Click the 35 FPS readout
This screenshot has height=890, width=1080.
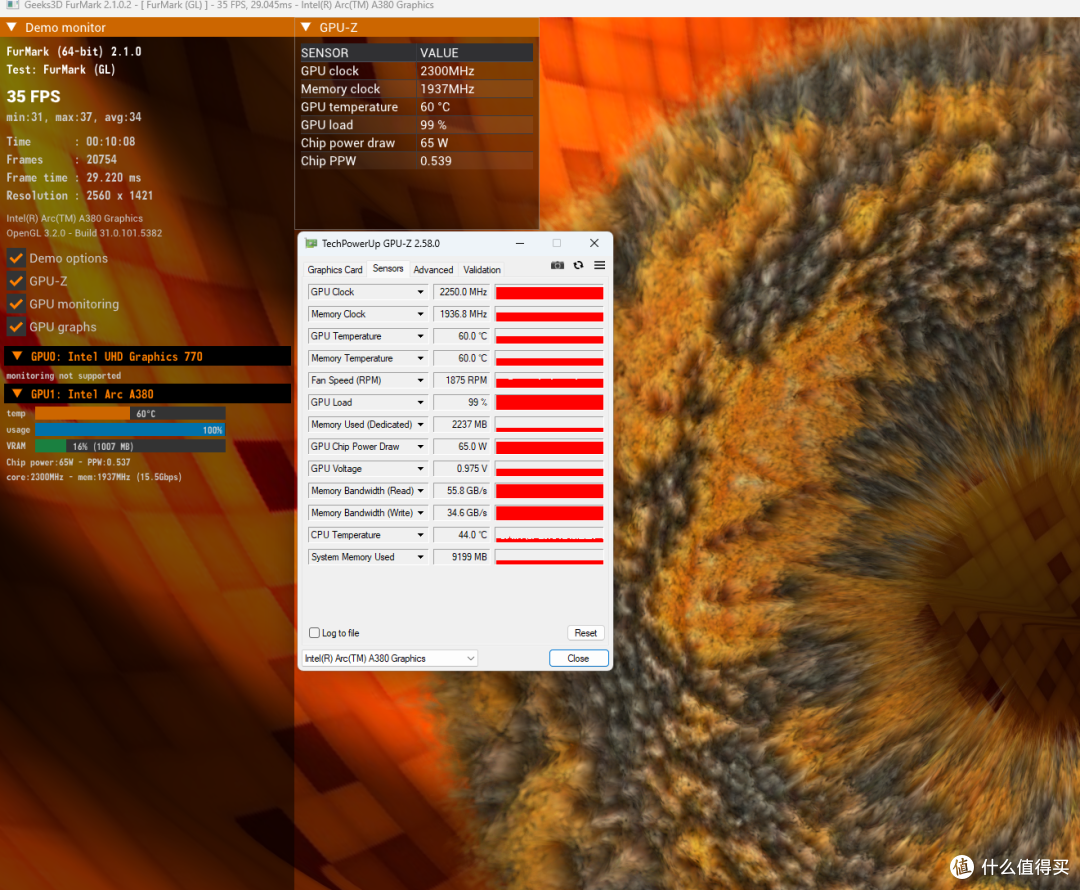[x=34, y=96]
